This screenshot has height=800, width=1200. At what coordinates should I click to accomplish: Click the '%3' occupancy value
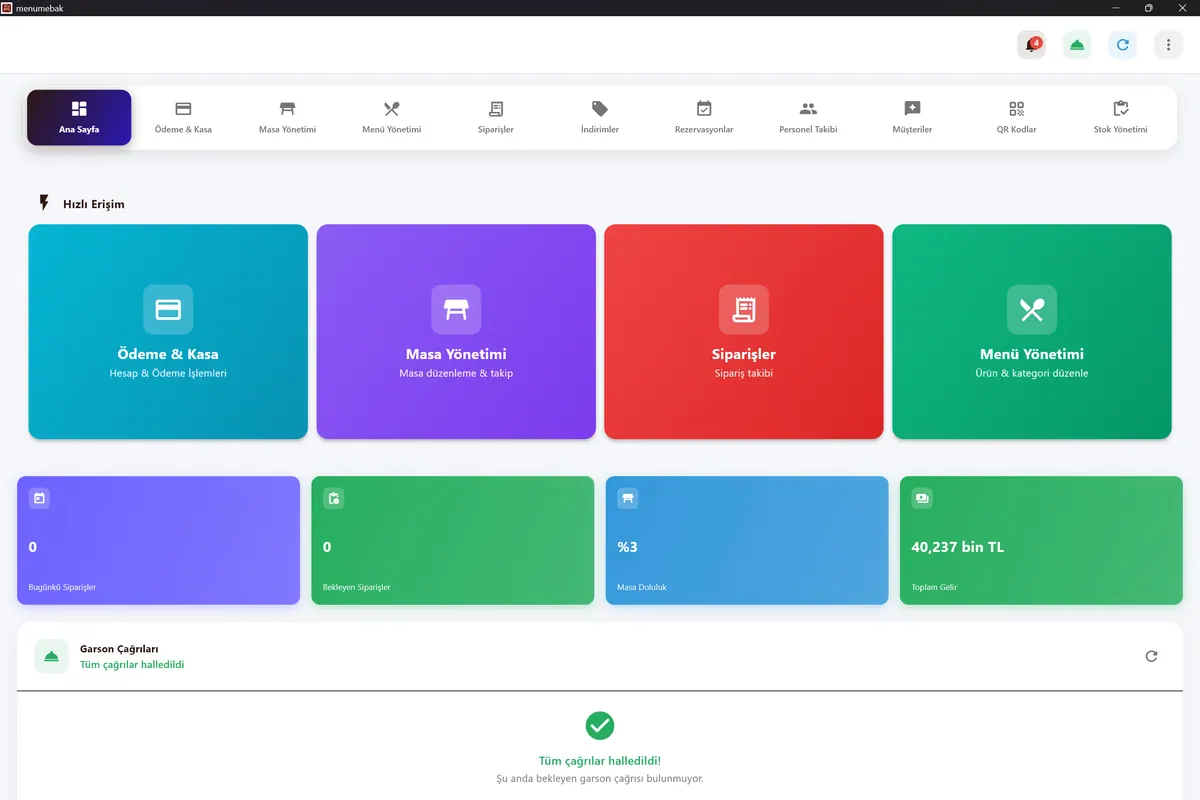pyautogui.click(x=628, y=547)
